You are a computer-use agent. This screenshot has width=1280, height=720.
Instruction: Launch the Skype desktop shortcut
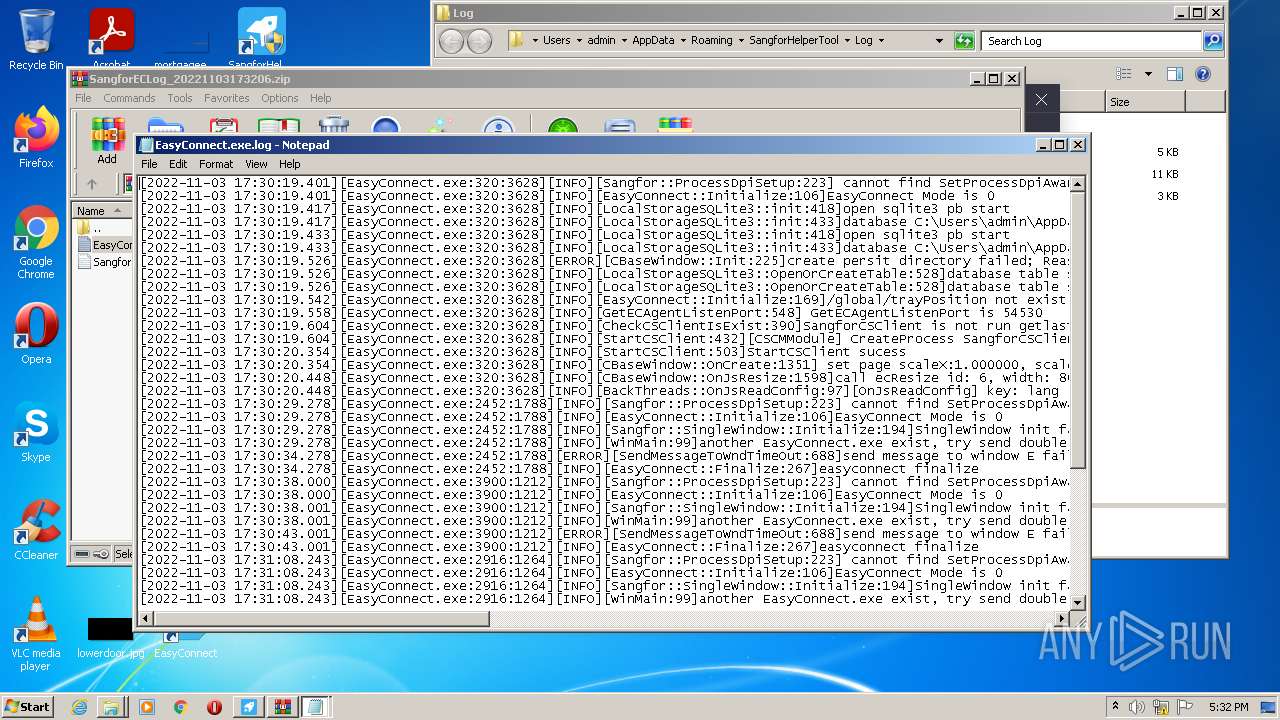(36, 431)
